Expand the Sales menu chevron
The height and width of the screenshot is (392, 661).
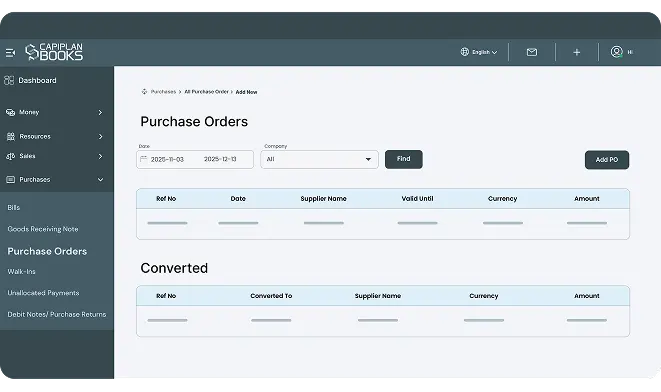(100, 156)
